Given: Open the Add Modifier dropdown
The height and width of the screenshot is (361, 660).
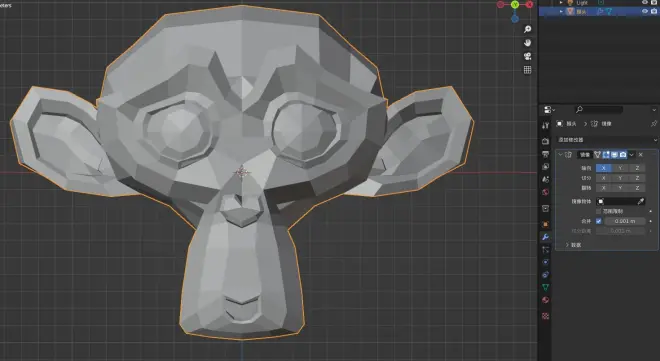Looking at the screenshot, I should coord(607,140).
